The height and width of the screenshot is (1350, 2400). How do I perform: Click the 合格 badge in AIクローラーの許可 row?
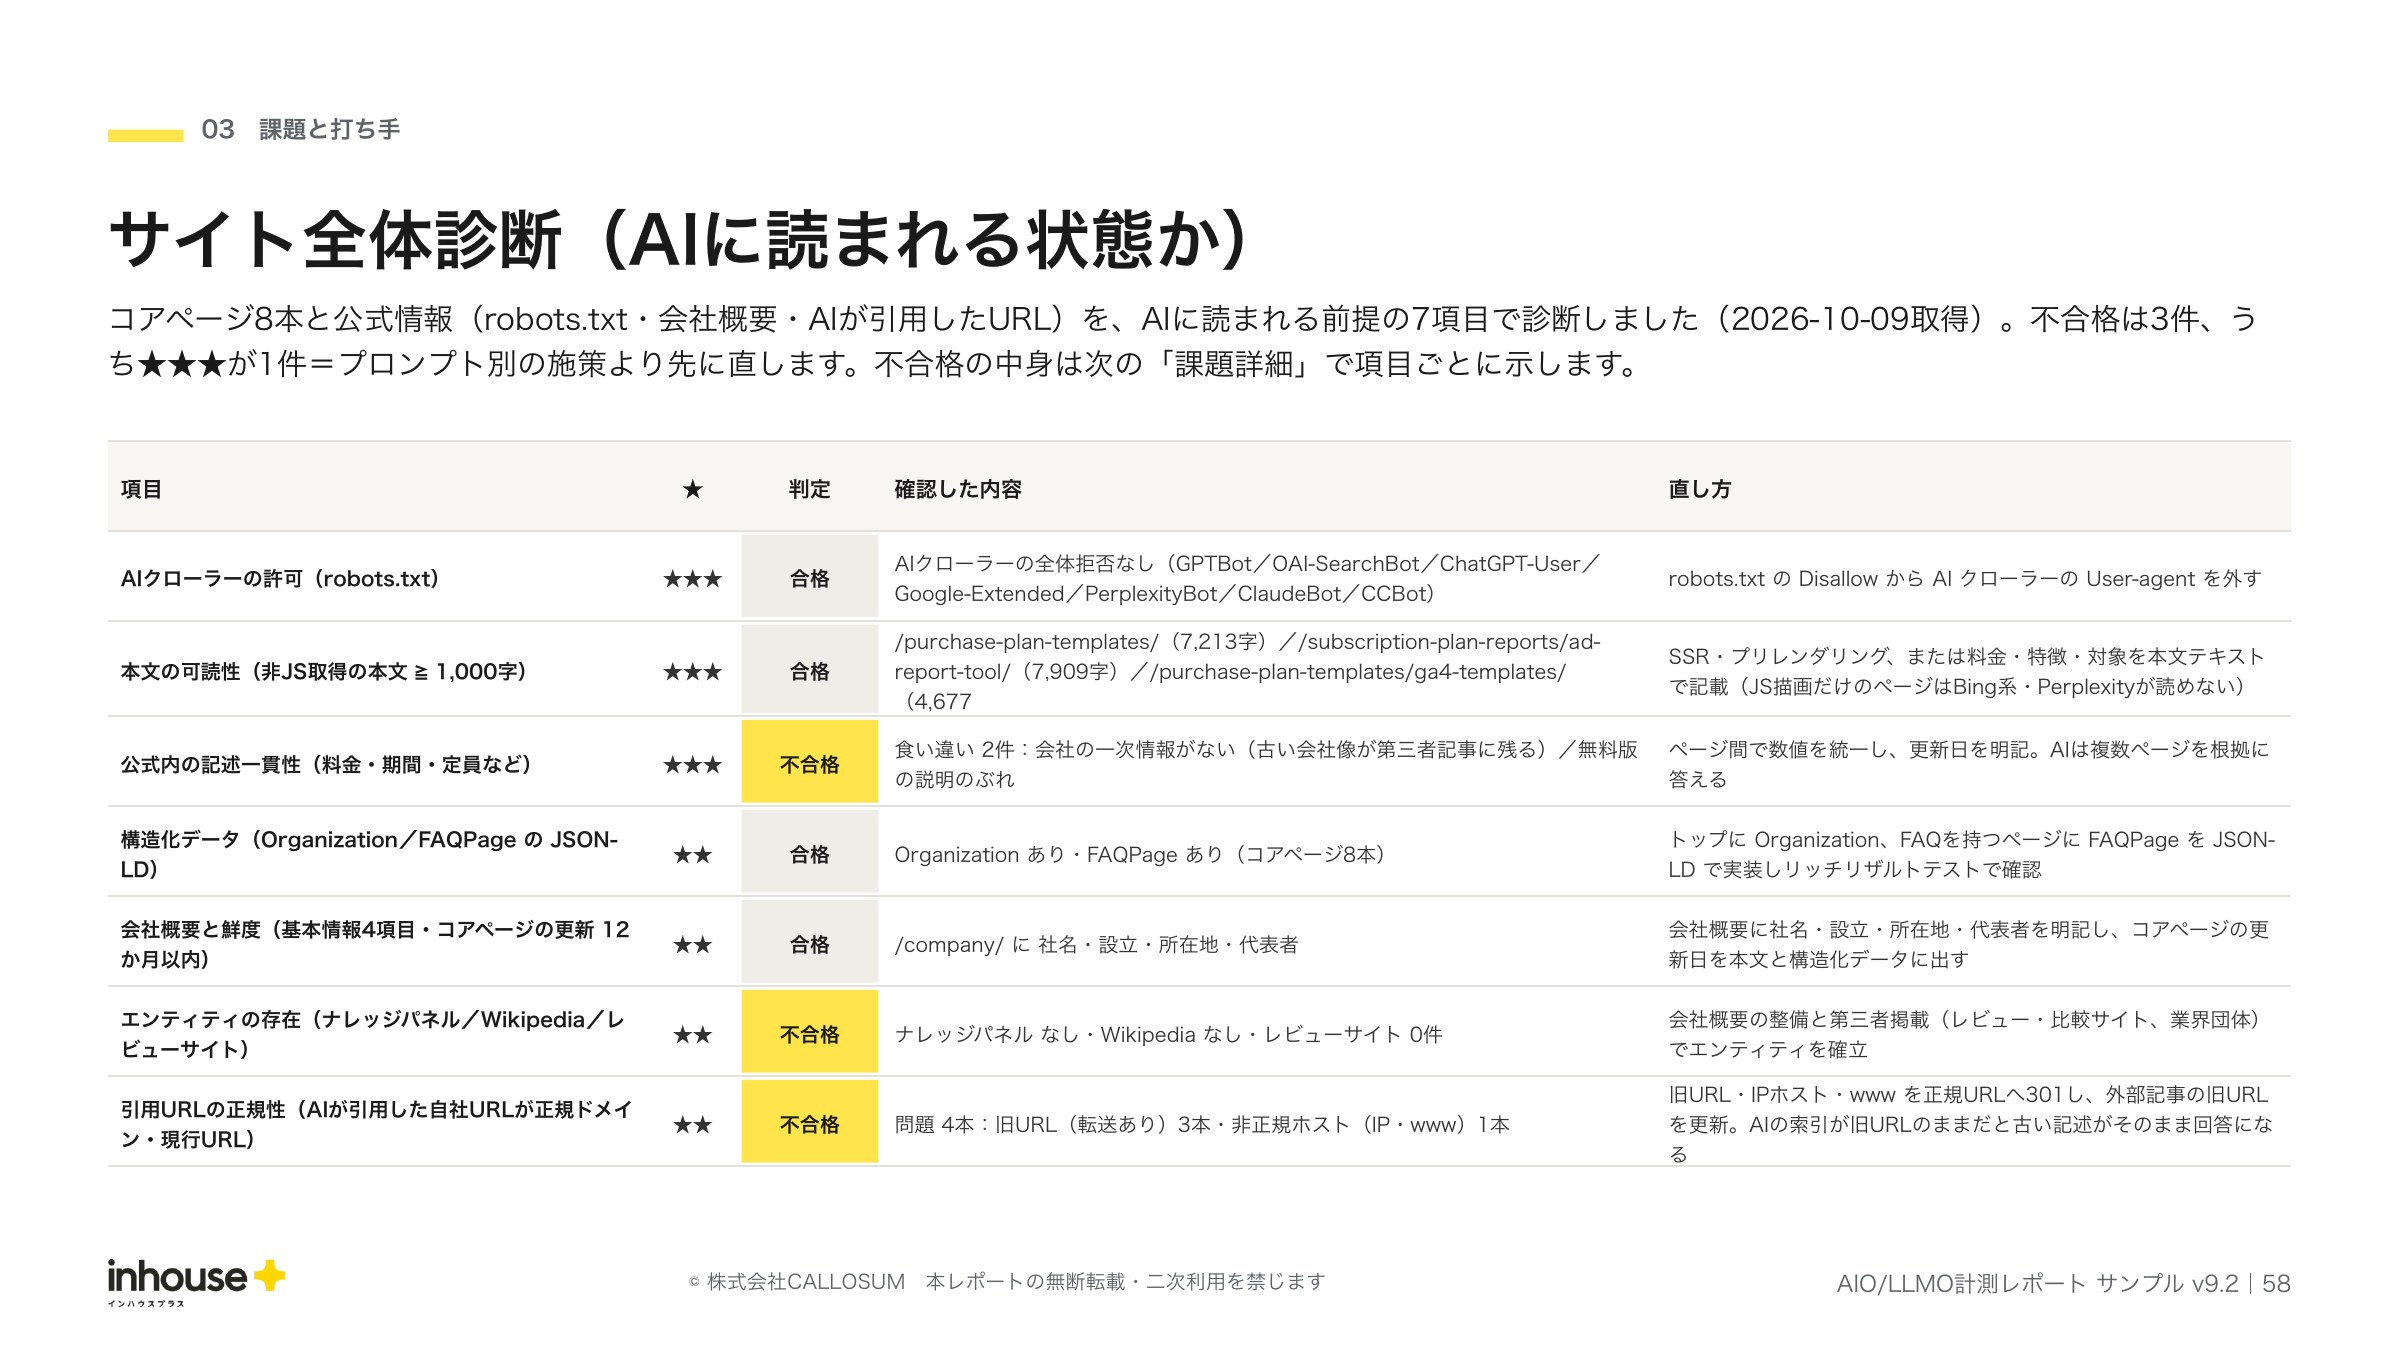pos(810,578)
